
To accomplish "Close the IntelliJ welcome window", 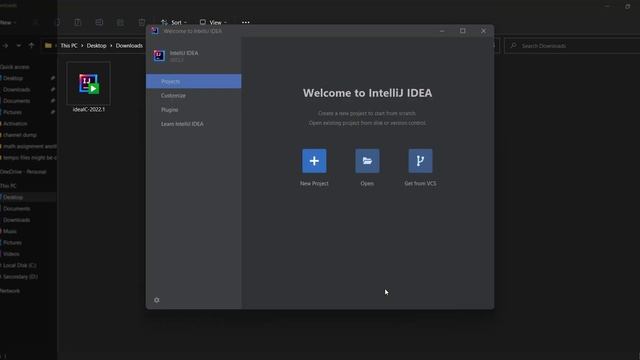I will click(483, 31).
